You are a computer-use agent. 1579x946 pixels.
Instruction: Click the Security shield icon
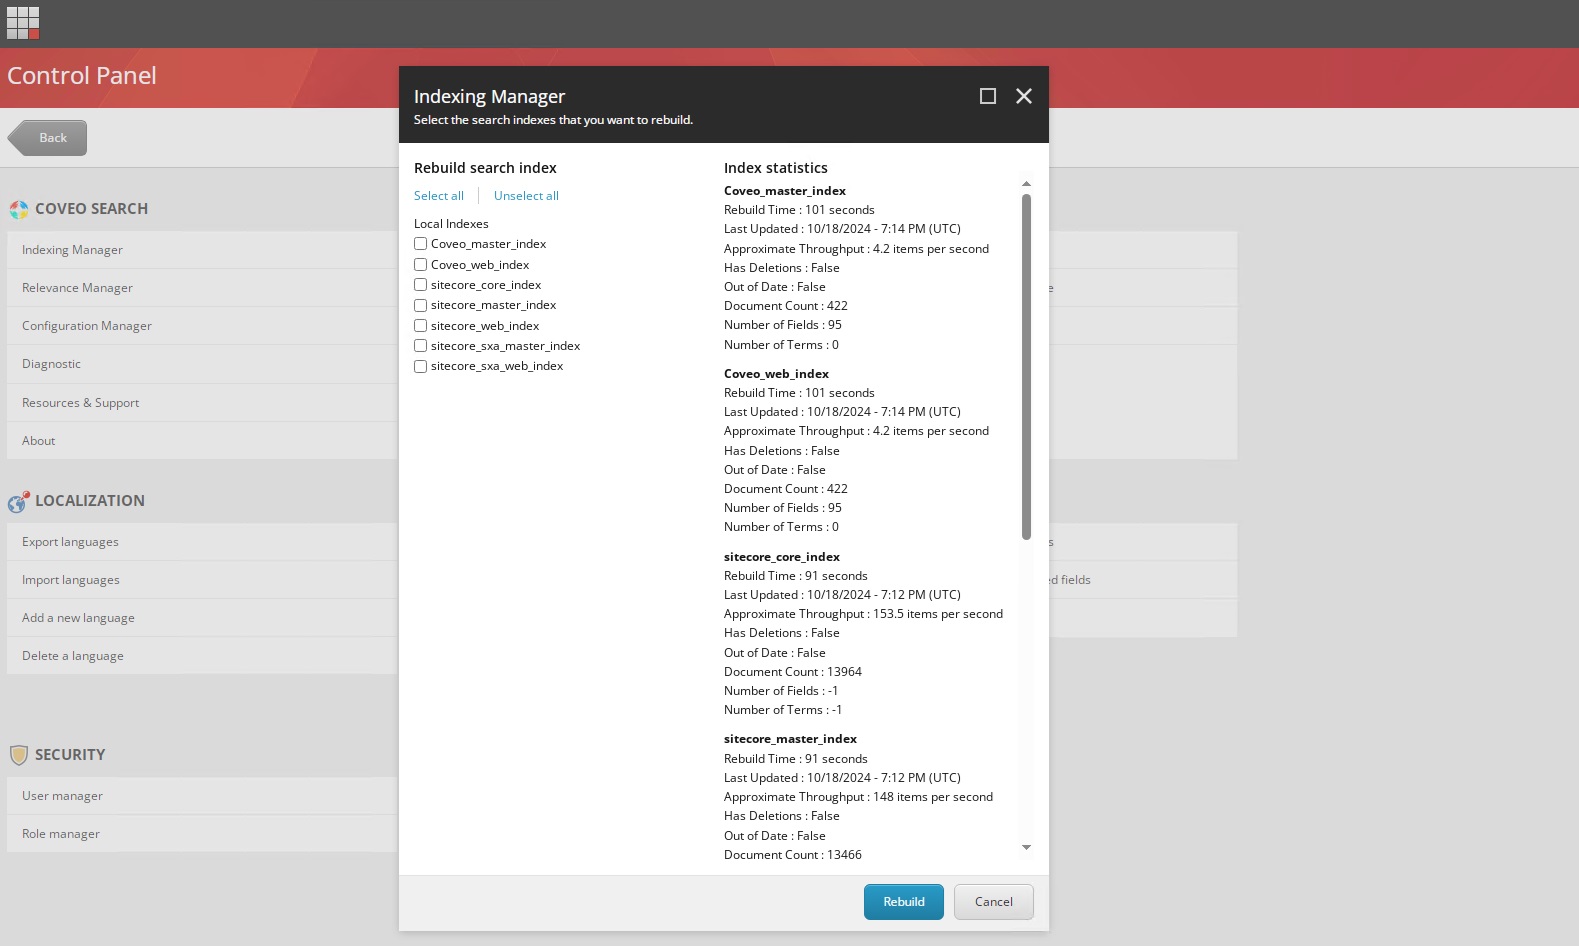(19, 755)
